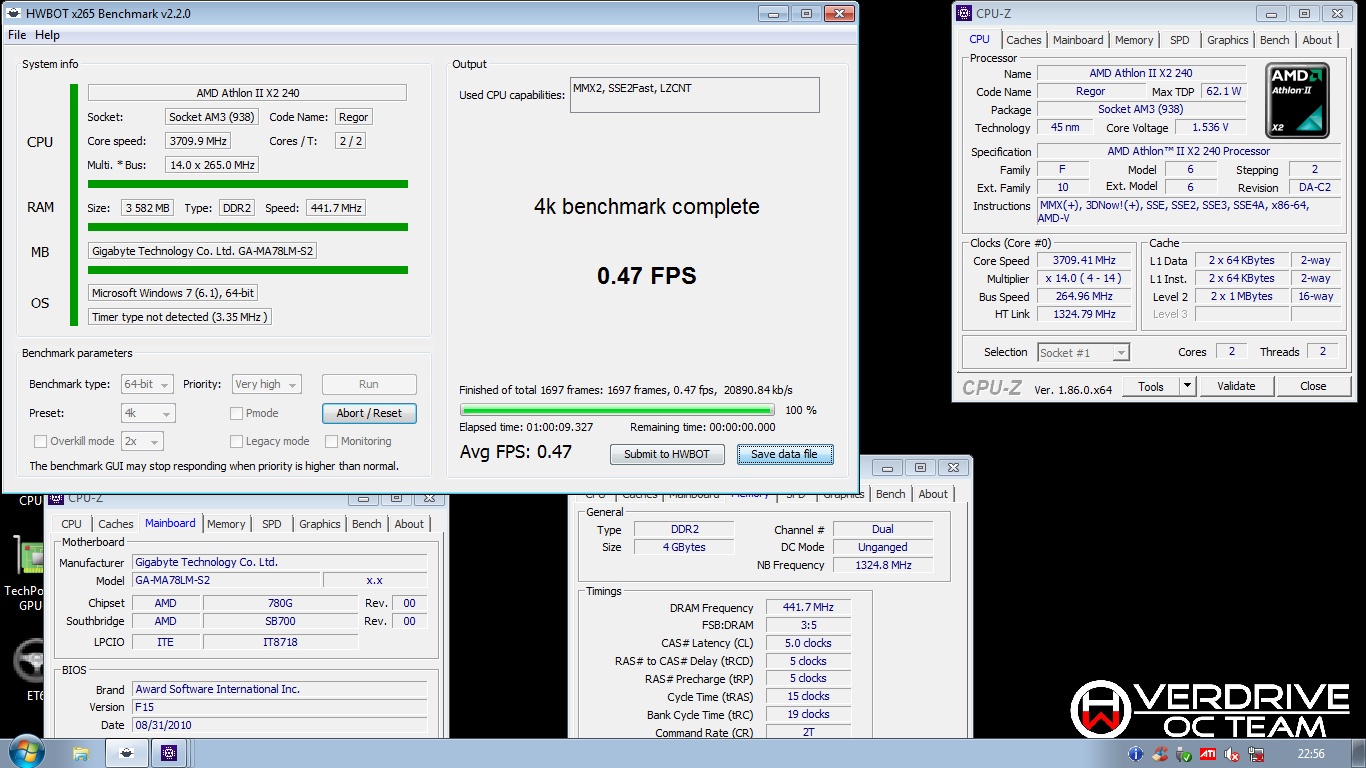The height and width of the screenshot is (768, 1366).
Task: Click the Used CPU capabilities text box
Action: (x=695, y=95)
